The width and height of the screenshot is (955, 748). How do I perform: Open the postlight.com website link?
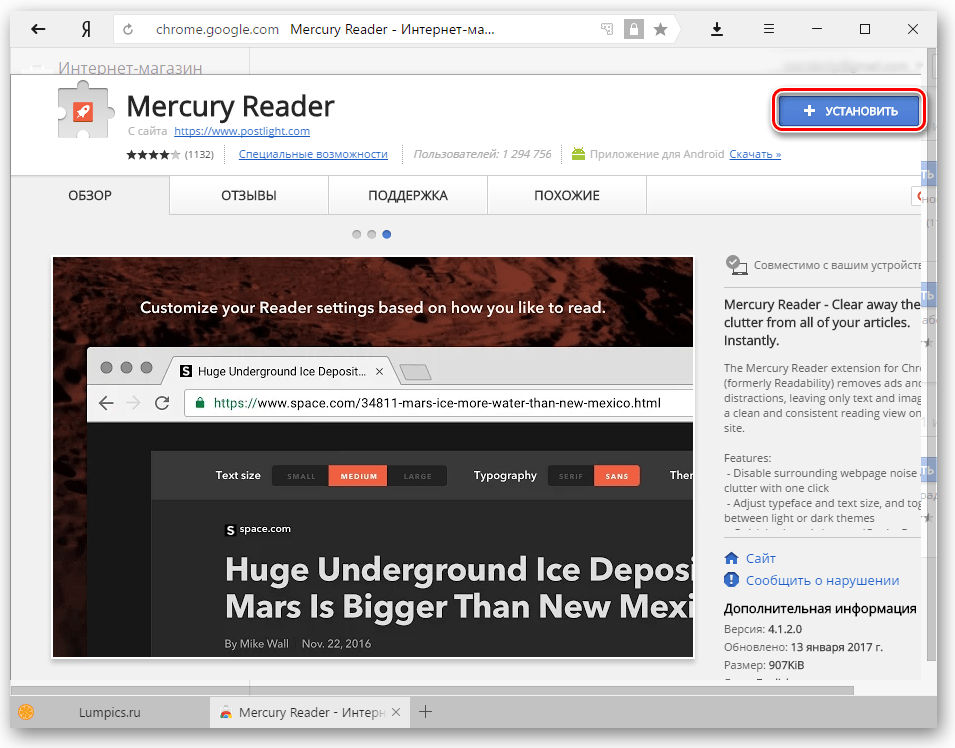[242, 131]
